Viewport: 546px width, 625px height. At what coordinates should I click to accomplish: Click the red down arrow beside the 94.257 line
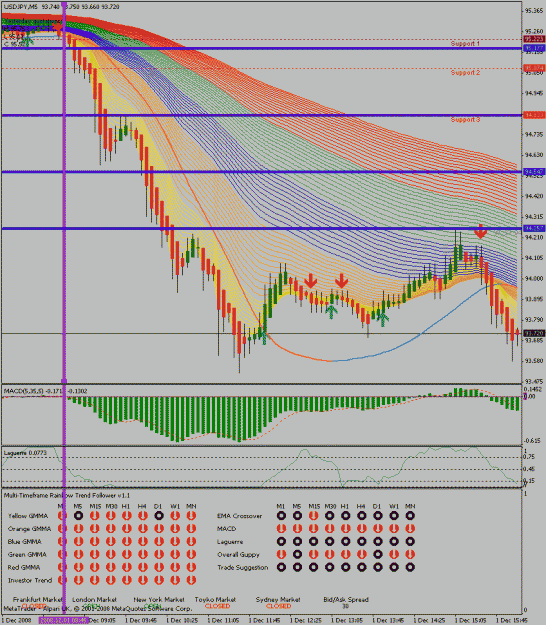tap(481, 232)
